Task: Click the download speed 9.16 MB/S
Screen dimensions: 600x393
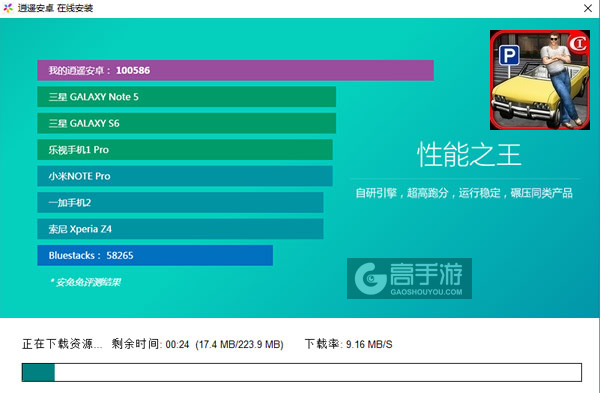Action: point(369,344)
